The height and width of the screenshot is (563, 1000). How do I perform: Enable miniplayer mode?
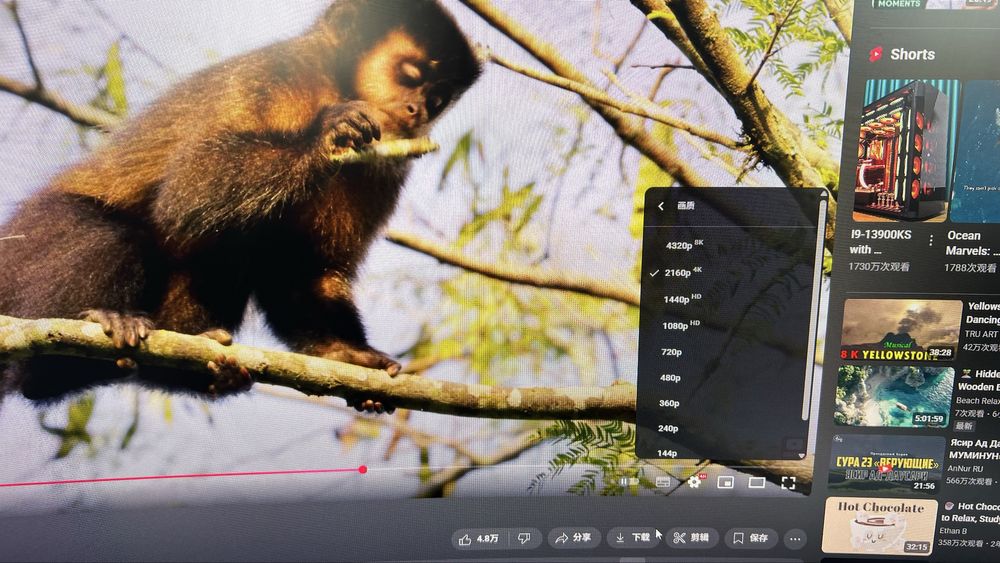(725, 483)
